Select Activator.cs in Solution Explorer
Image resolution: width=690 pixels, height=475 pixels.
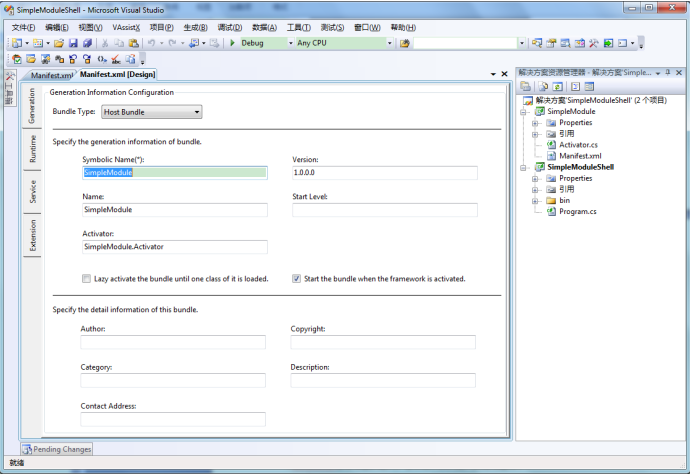[x=578, y=145]
